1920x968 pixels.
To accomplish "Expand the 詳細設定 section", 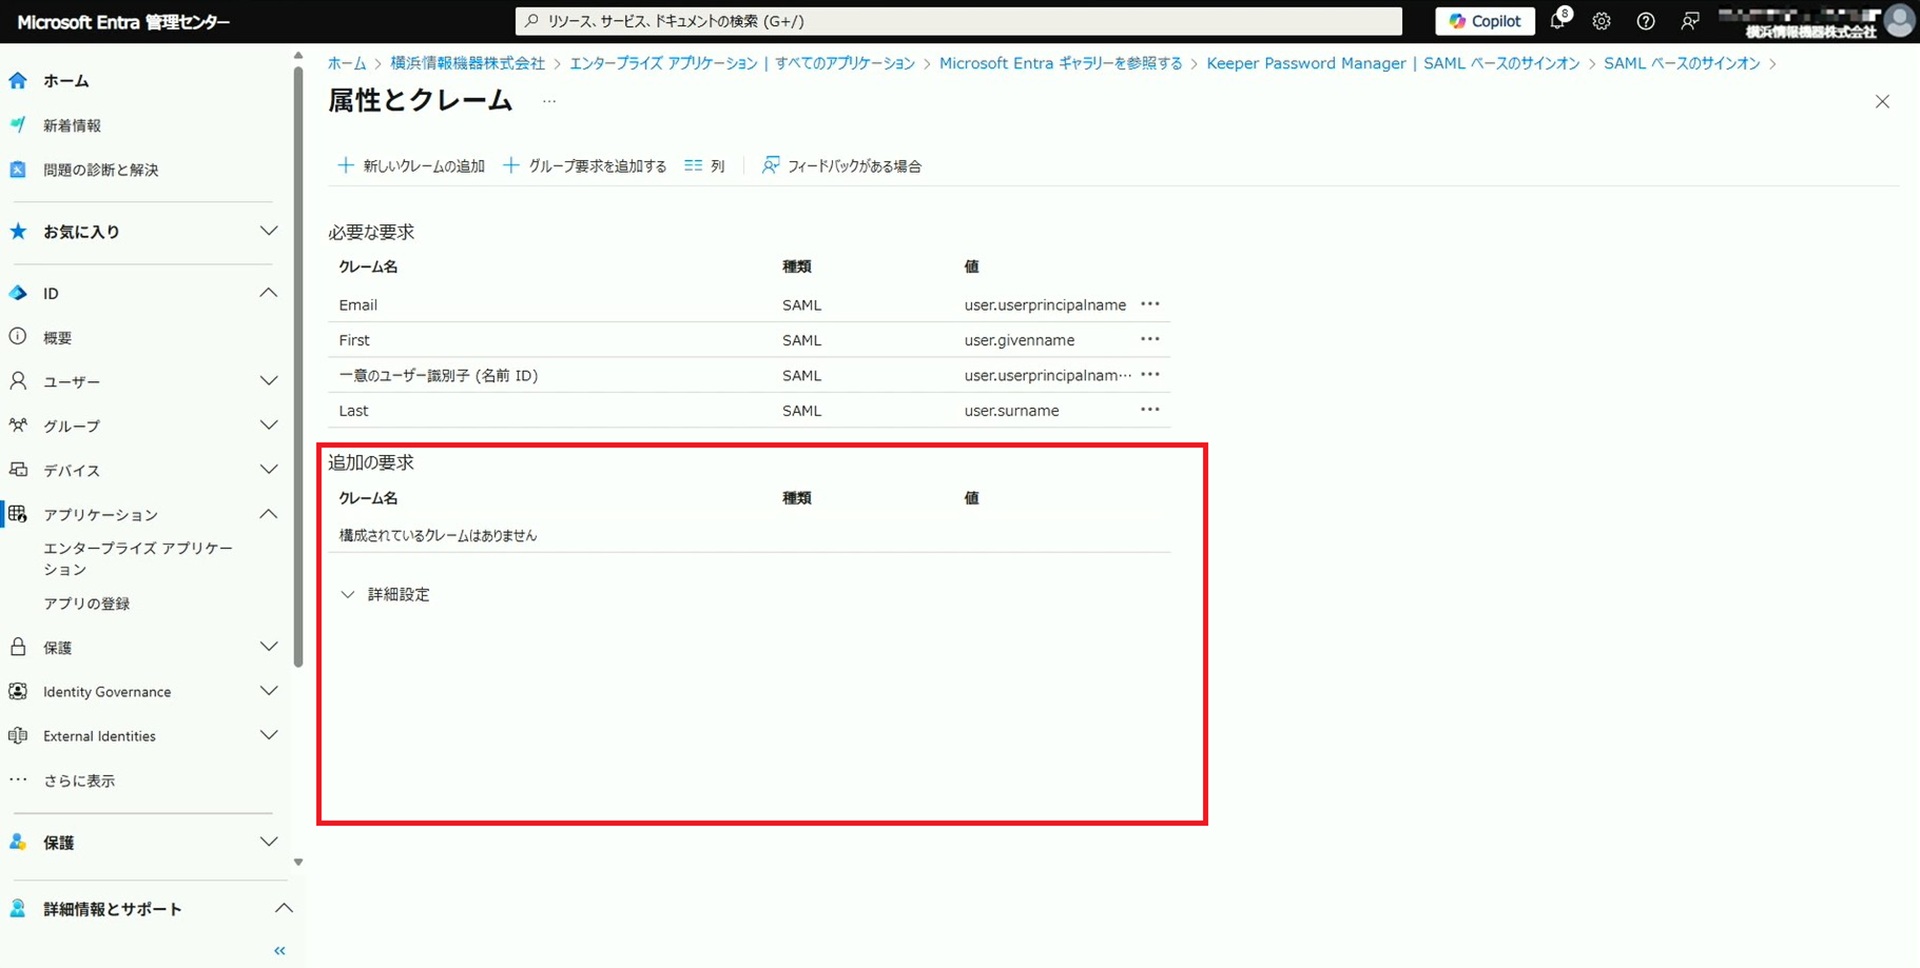I will tap(386, 594).
